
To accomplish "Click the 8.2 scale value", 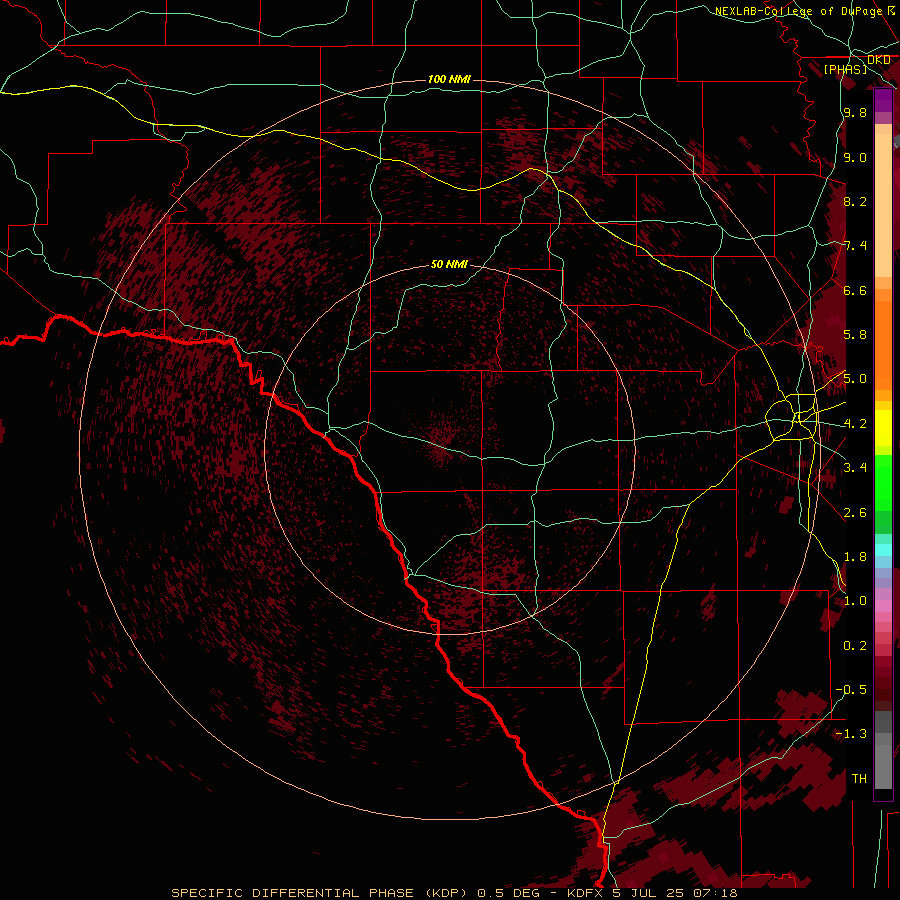I will (855, 201).
